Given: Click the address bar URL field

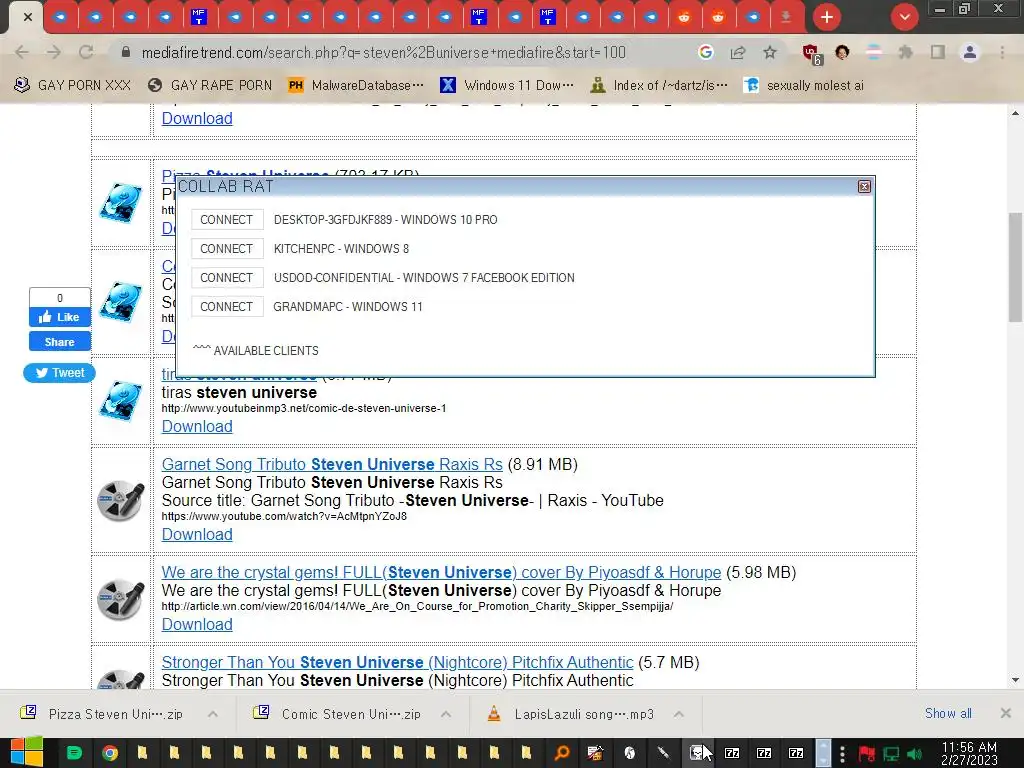Looking at the screenshot, I should tap(383, 52).
